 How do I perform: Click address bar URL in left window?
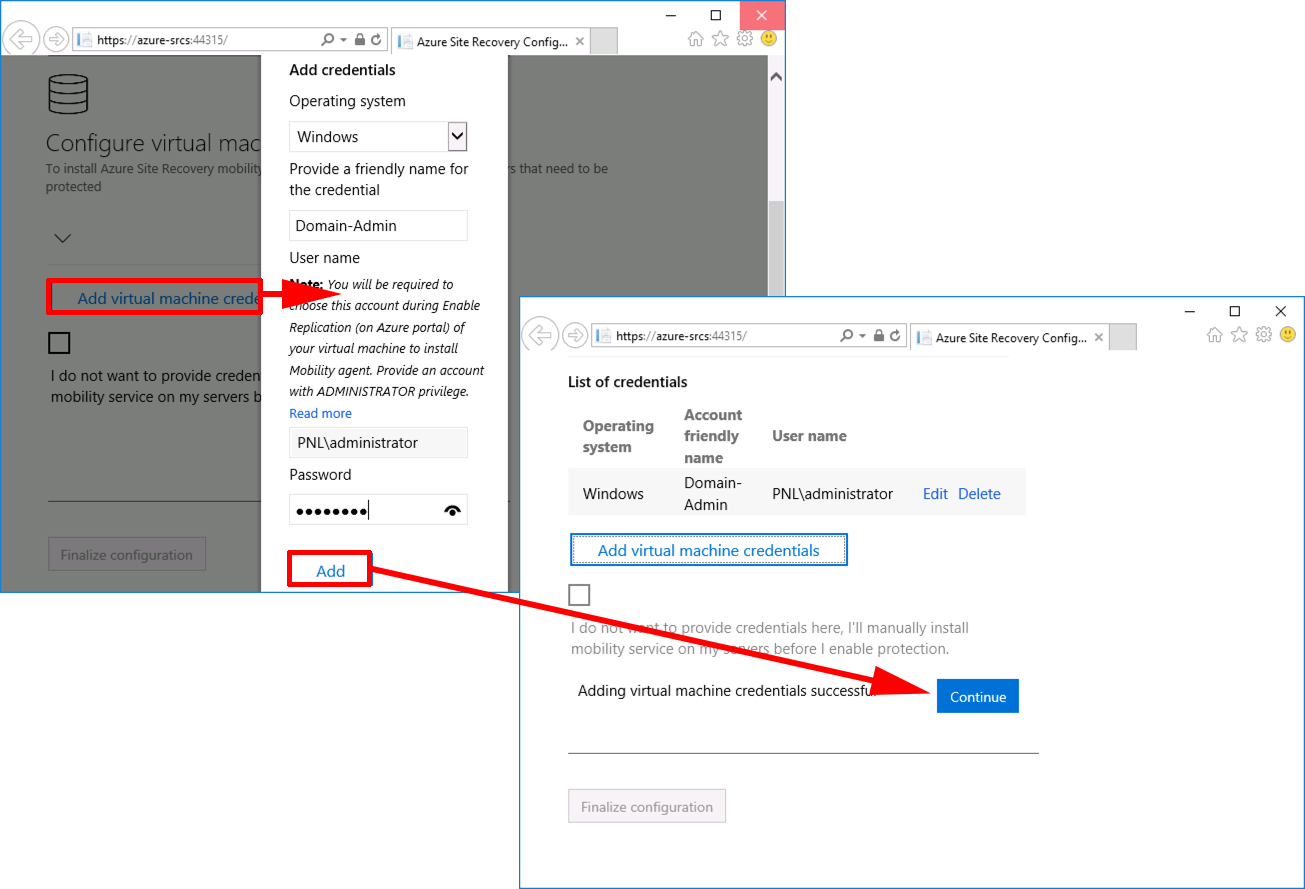tap(162, 40)
